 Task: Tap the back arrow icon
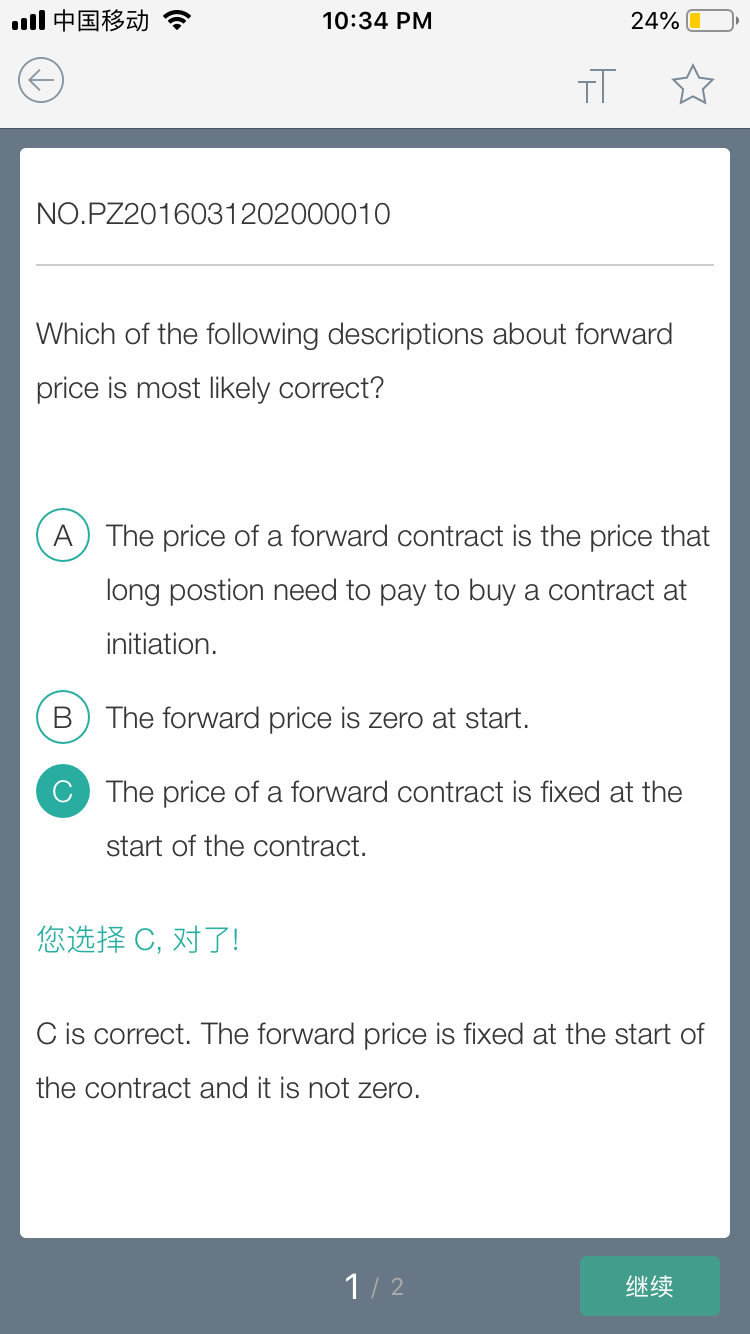click(41, 80)
